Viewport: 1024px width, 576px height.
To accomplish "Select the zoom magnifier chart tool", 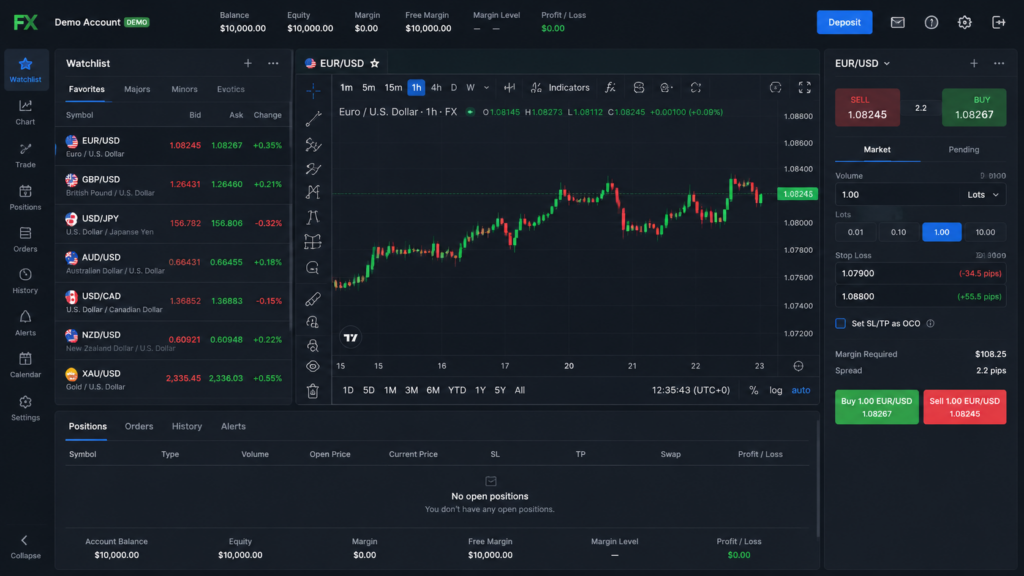I will pyautogui.click(x=313, y=268).
